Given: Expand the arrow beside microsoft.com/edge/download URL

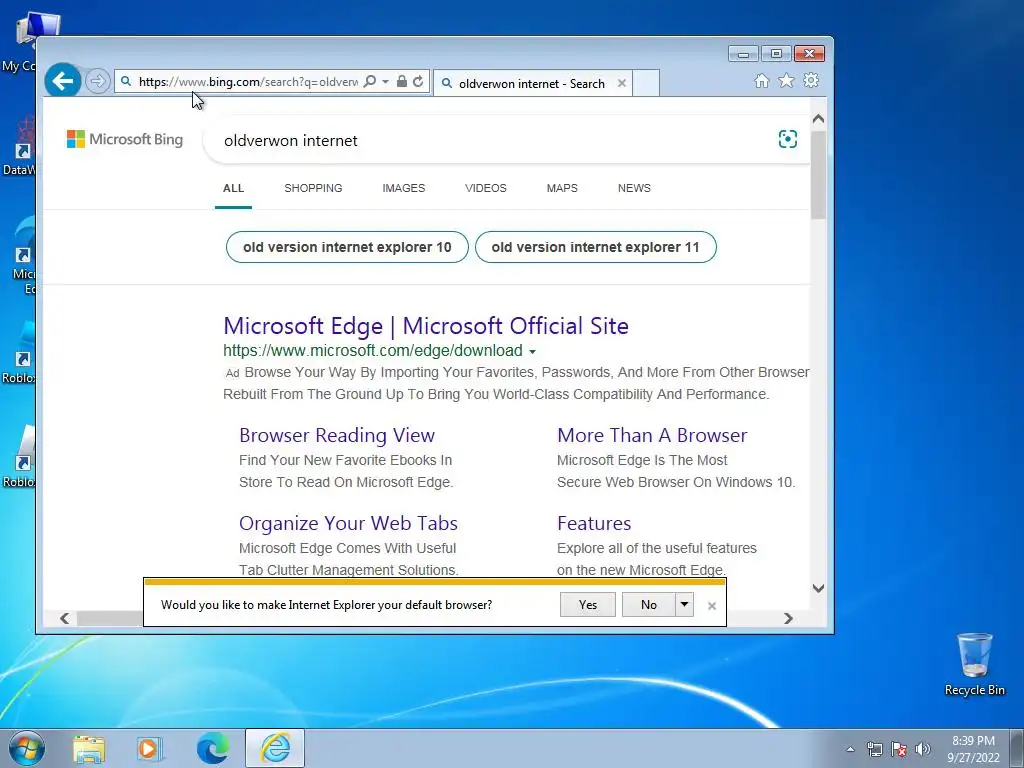Looking at the screenshot, I should (532, 352).
